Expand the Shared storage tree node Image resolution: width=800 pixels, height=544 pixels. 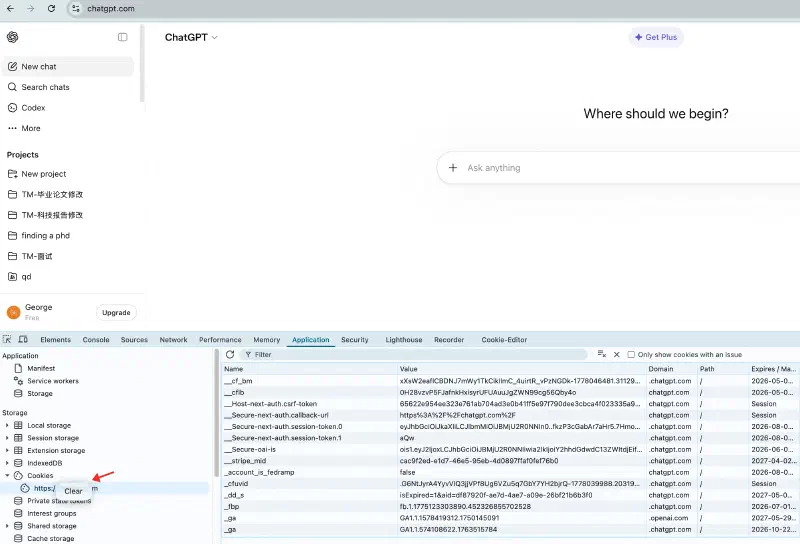point(7,526)
